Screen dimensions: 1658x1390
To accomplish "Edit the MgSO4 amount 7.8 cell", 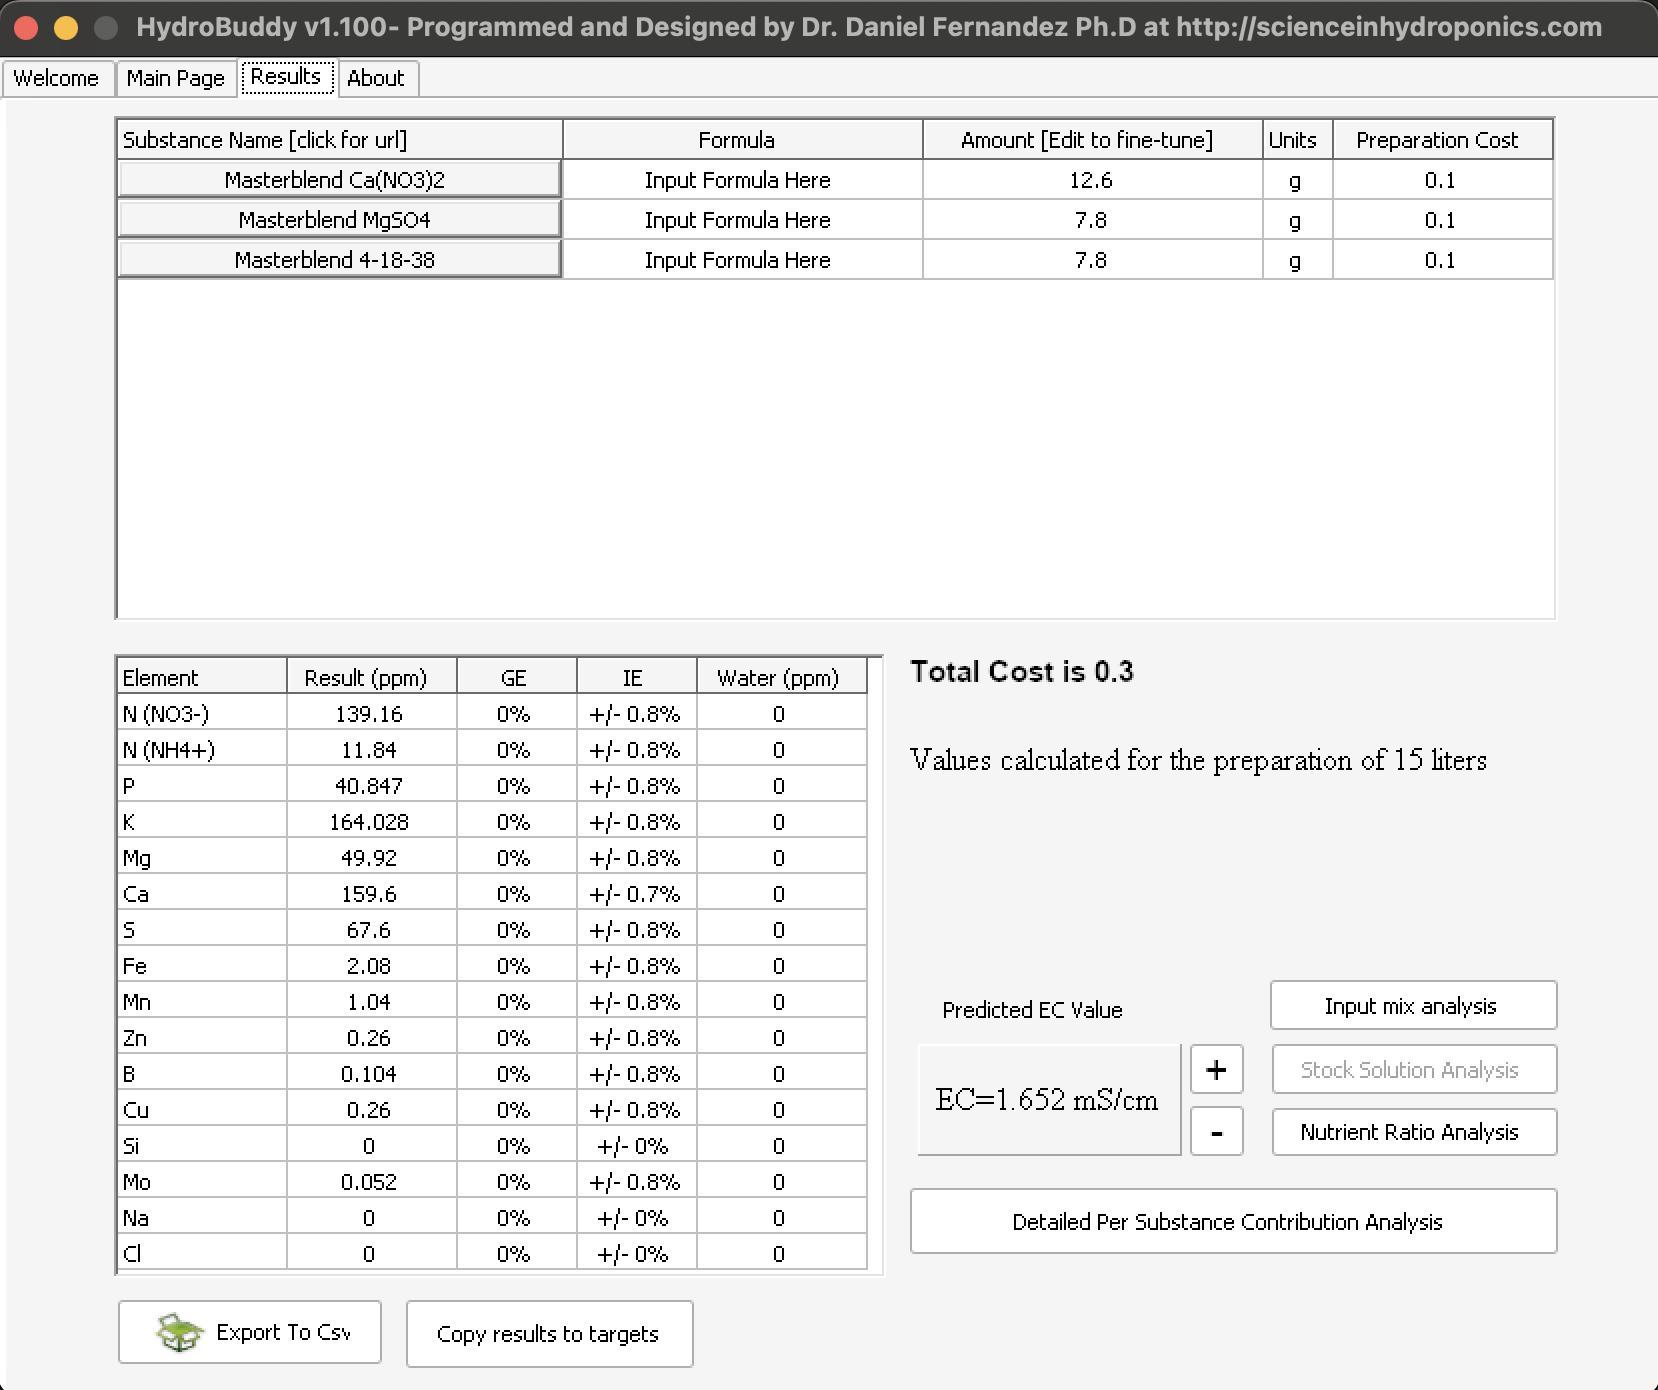I will (x=1092, y=220).
